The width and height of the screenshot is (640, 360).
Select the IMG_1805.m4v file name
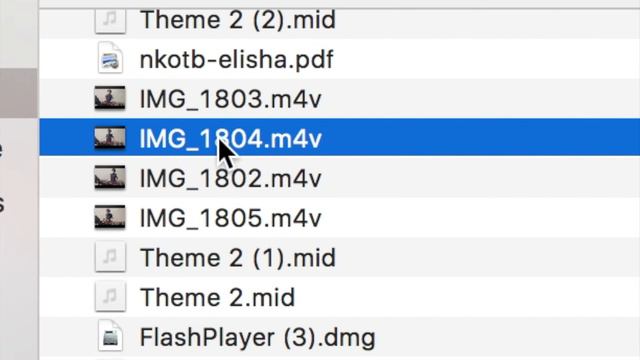[x=231, y=218]
